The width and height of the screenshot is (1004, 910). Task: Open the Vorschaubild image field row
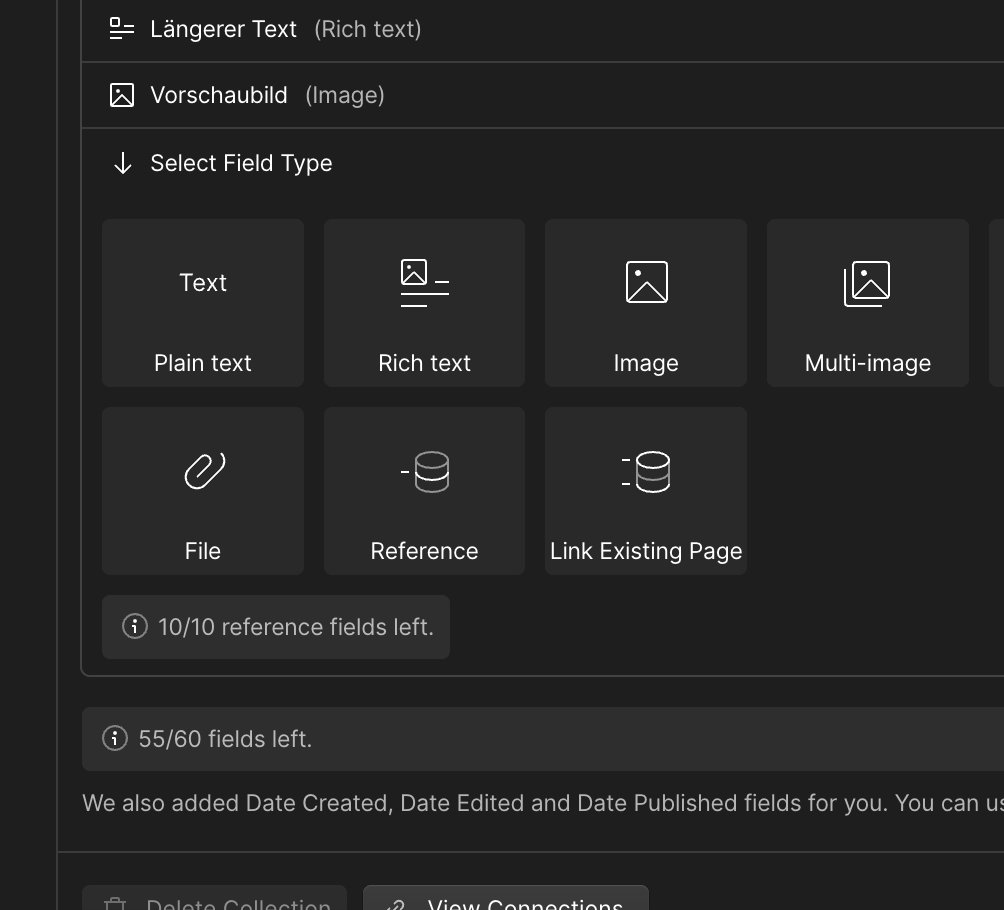pos(542,95)
